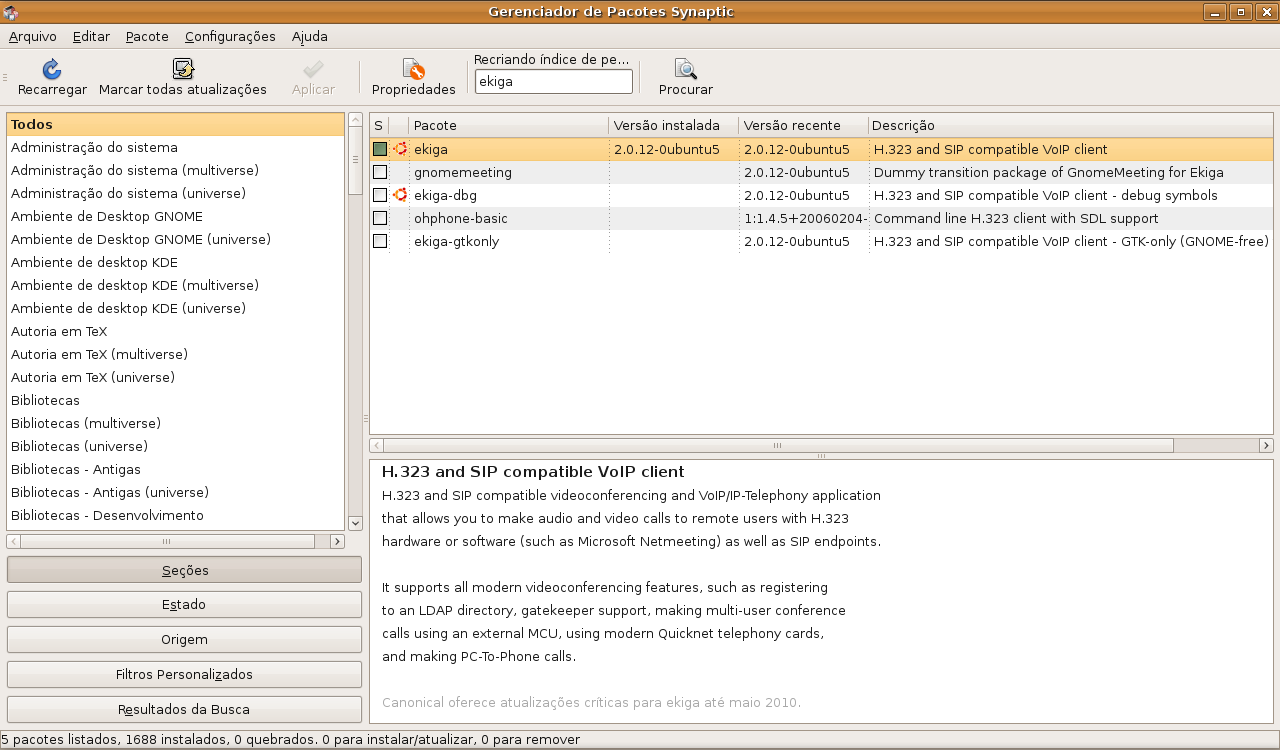
Task: Select the Todos category
Action: [176, 125]
